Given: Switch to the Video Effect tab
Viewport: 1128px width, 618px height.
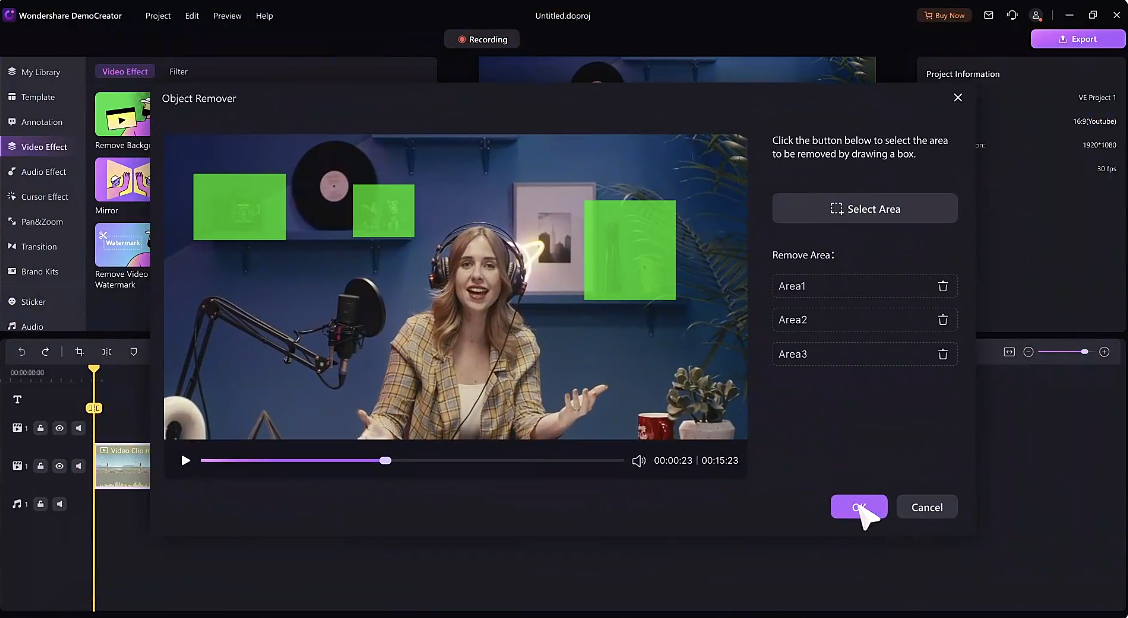Looking at the screenshot, I should (x=124, y=71).
